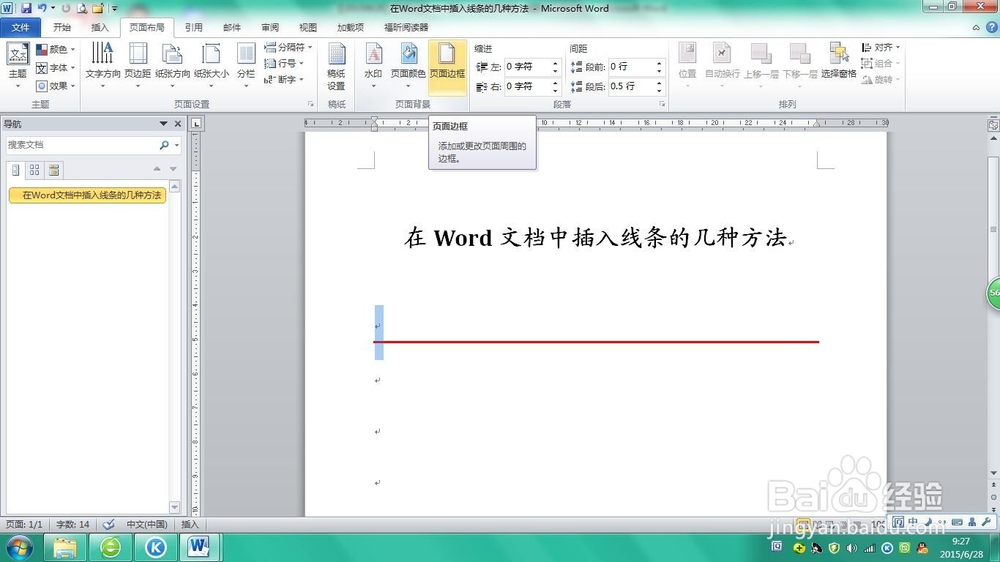This screenshot has width=1000, height=562.
Task: Click proofing check icon in status bar
Action: pyautogui.click(x=108, y=524)
